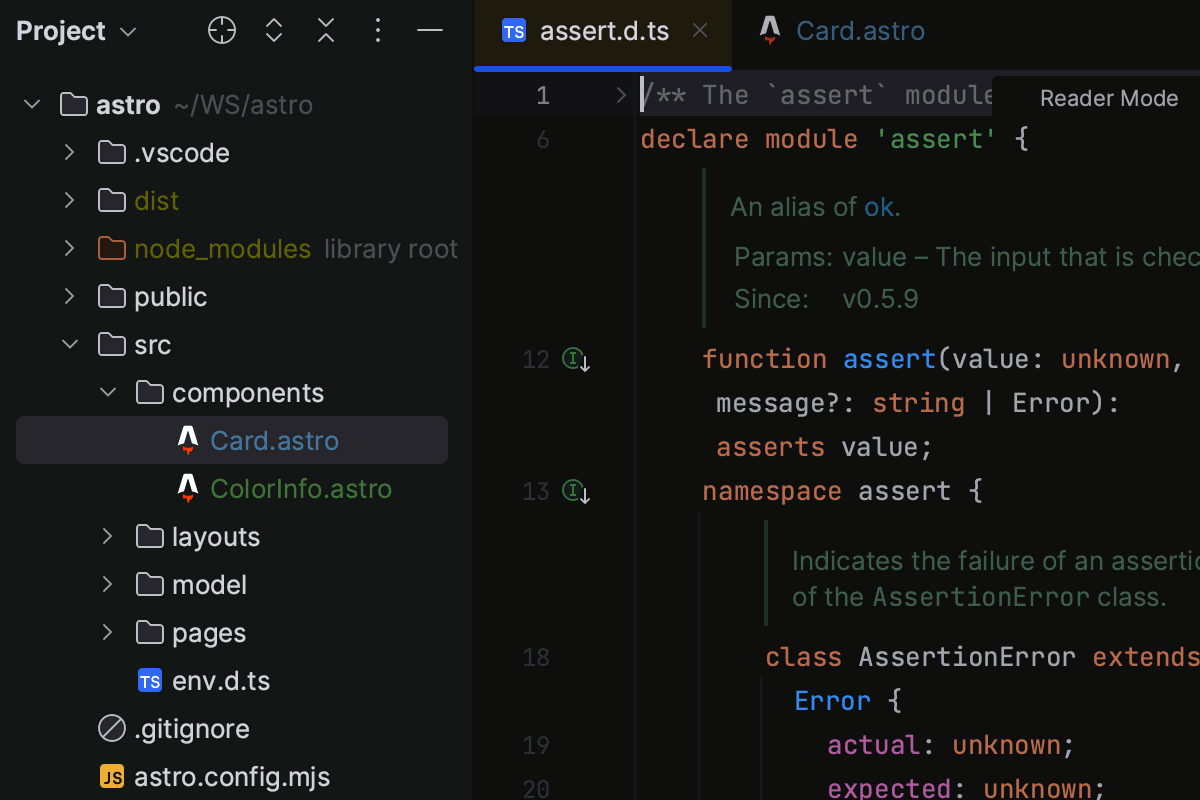The image size is (1200, 800).
Task: Toggle Reader Mode for the documentation comment
Action: point(1108,98)
